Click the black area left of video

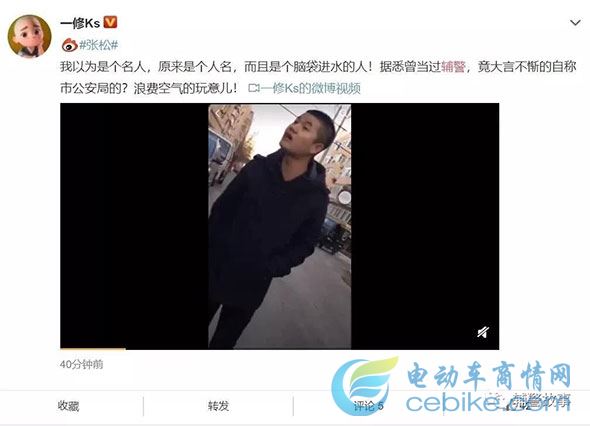[134, 226]
